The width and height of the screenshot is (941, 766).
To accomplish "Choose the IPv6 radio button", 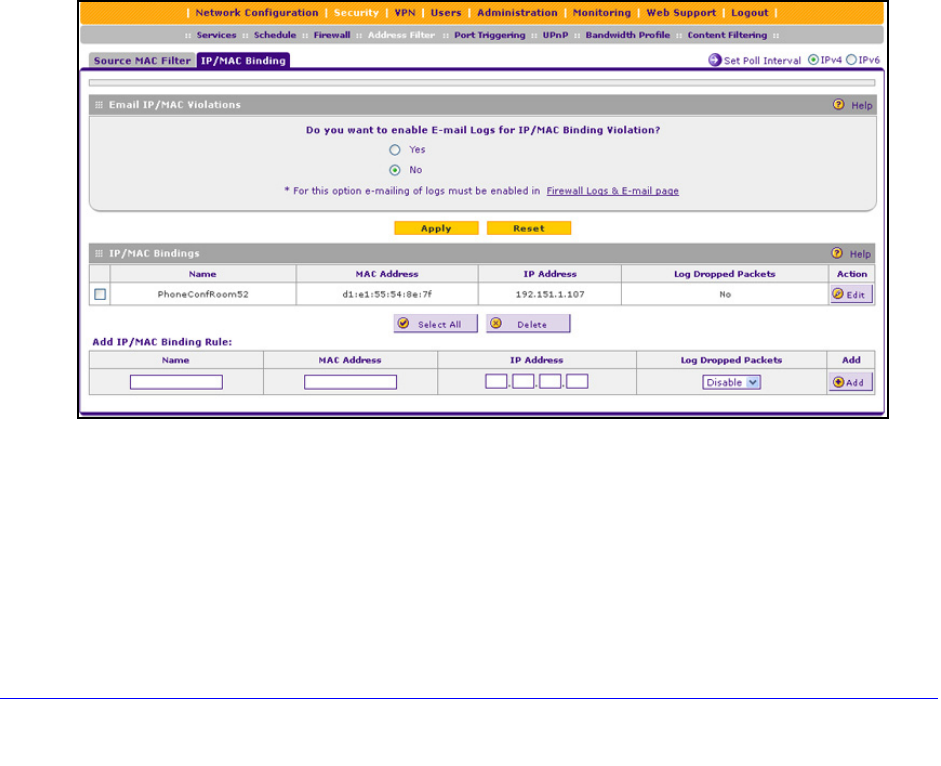I will [851, 60].
